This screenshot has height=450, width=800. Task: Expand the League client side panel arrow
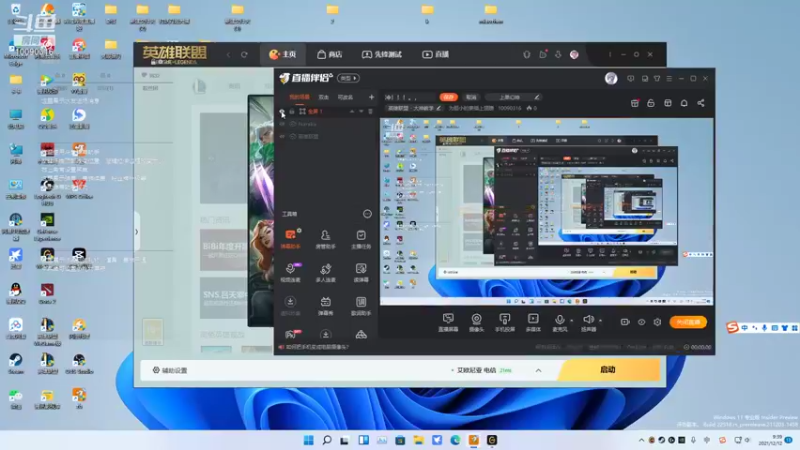pyautogui.click(x=136, y=232)
